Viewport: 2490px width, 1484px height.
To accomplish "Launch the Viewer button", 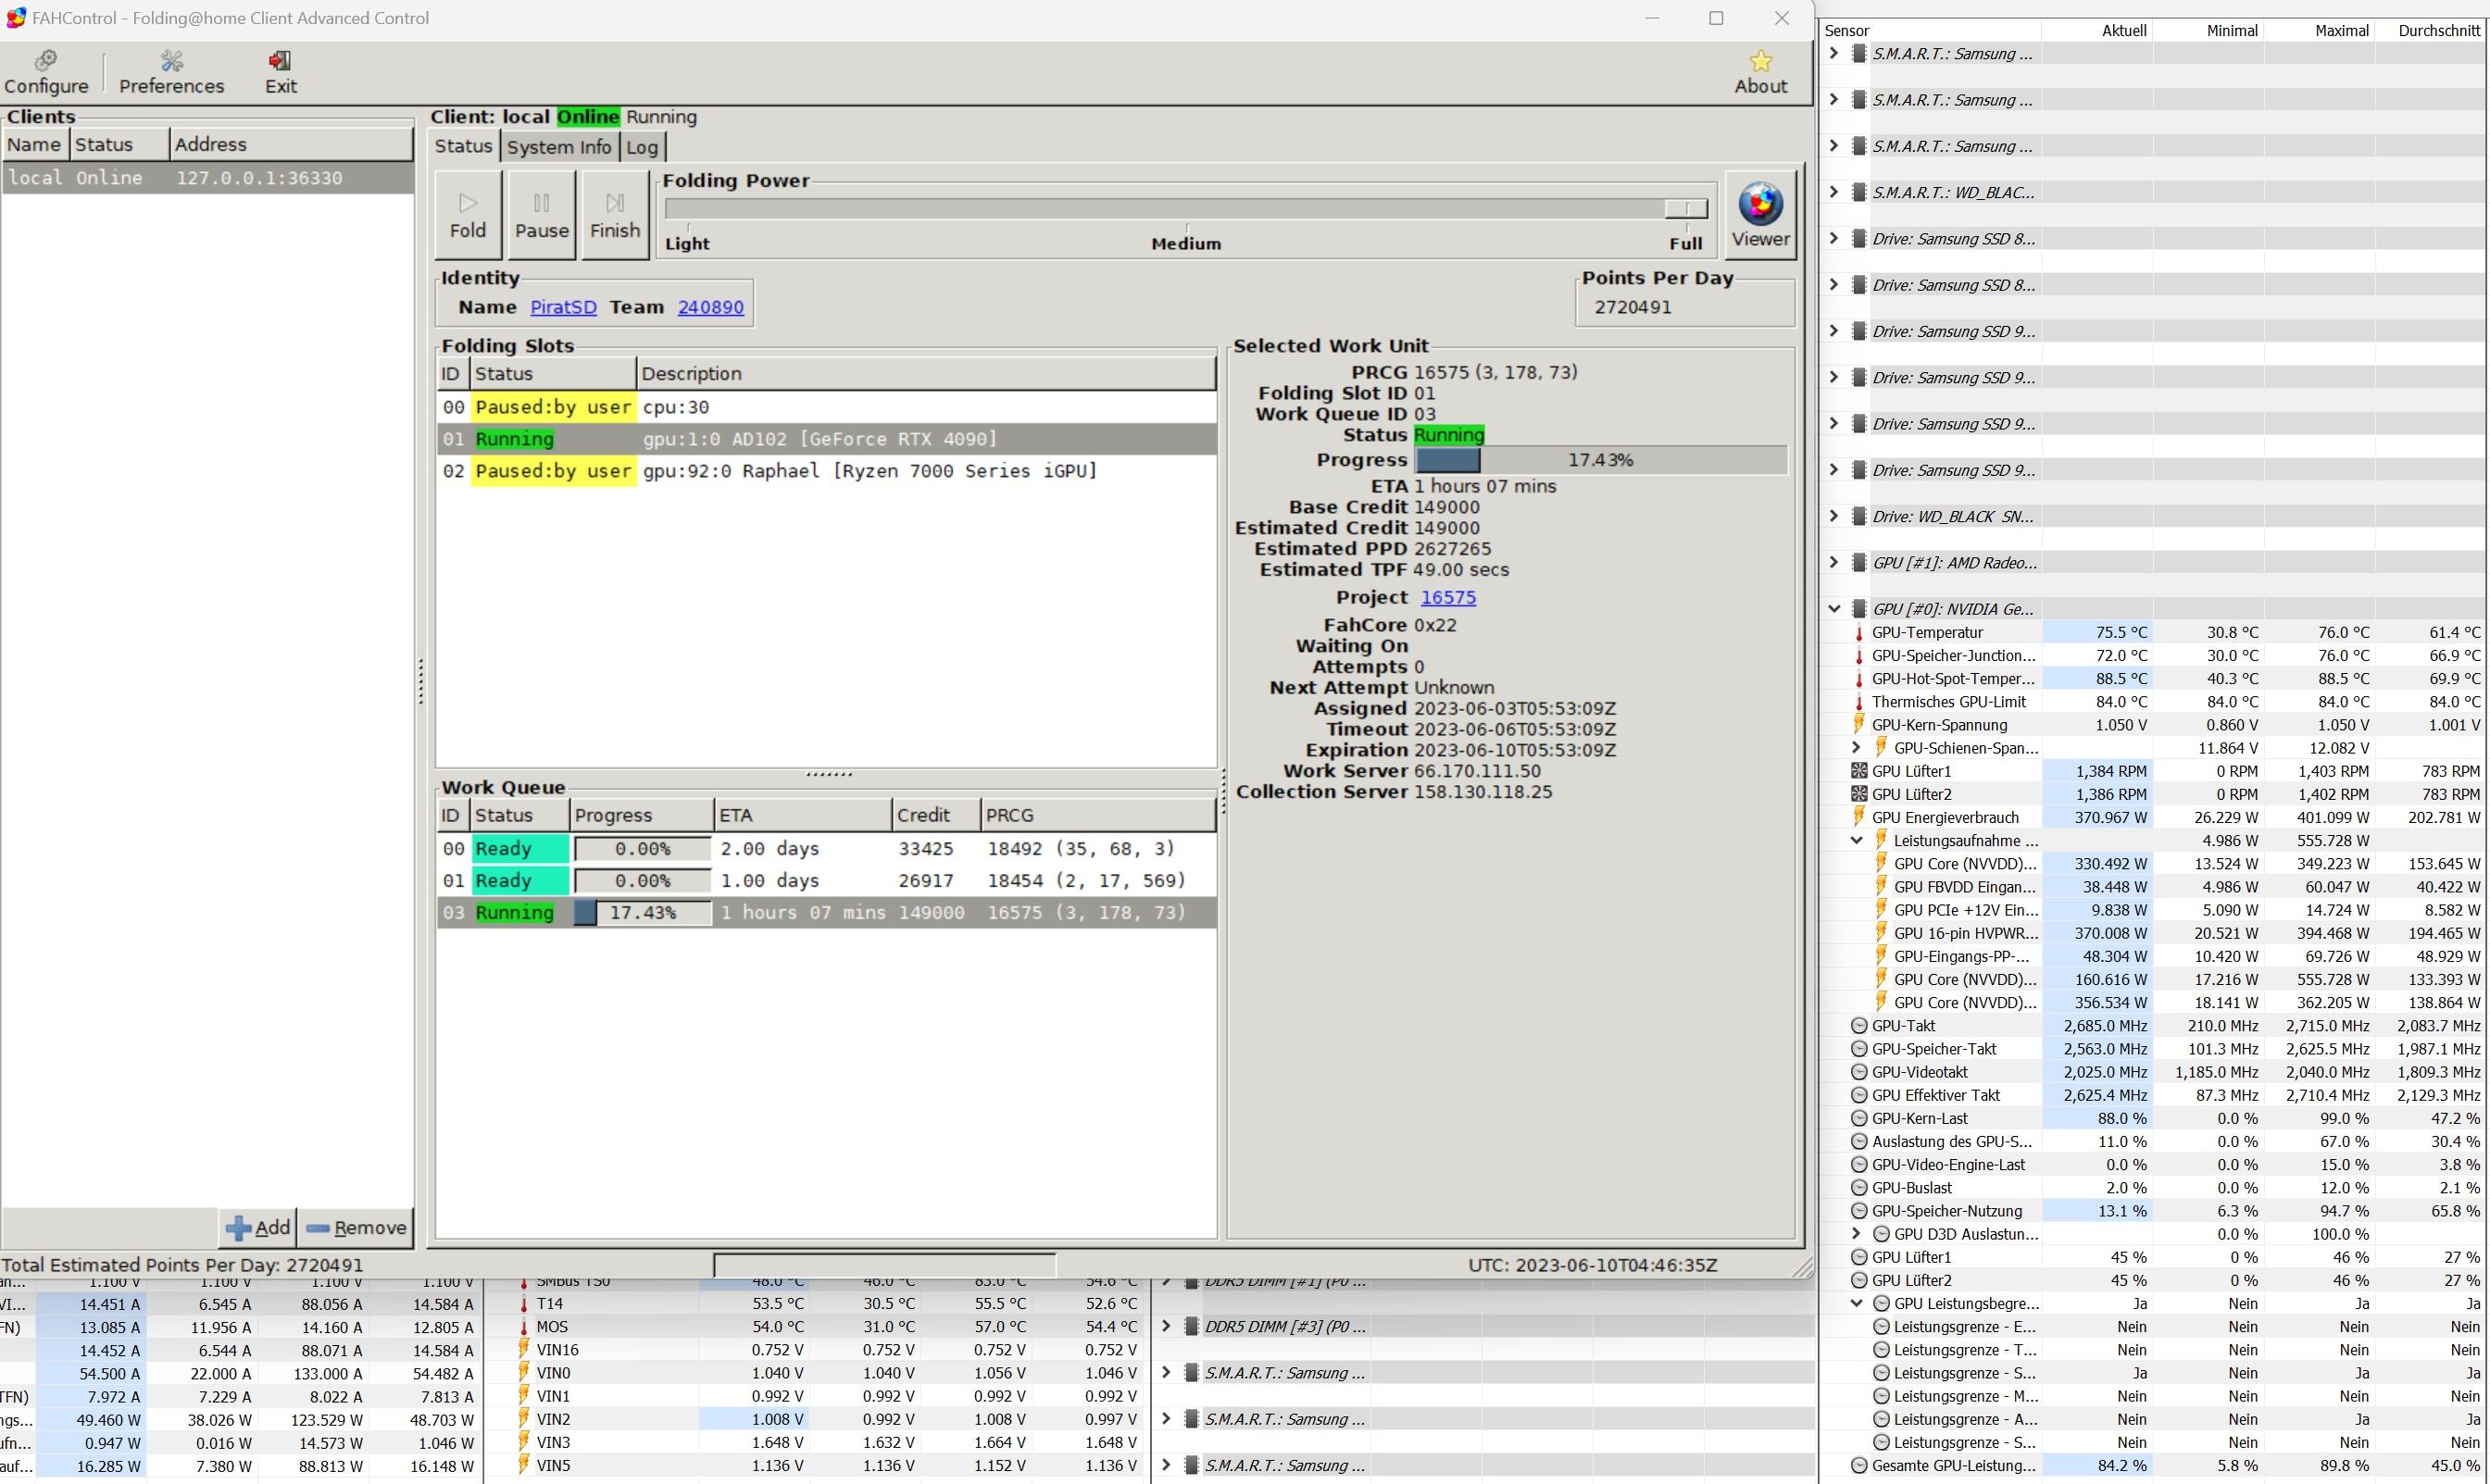I will coord(1760,214).
